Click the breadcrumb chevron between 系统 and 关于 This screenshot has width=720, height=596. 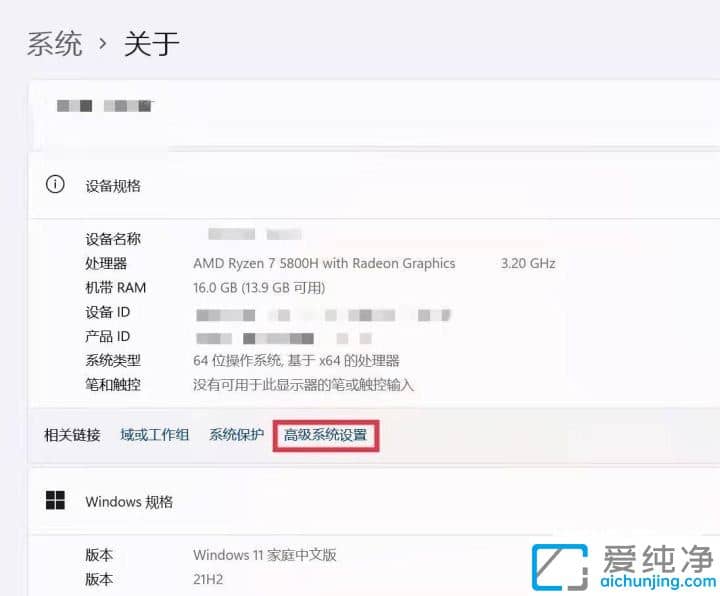tap(103, 45)
